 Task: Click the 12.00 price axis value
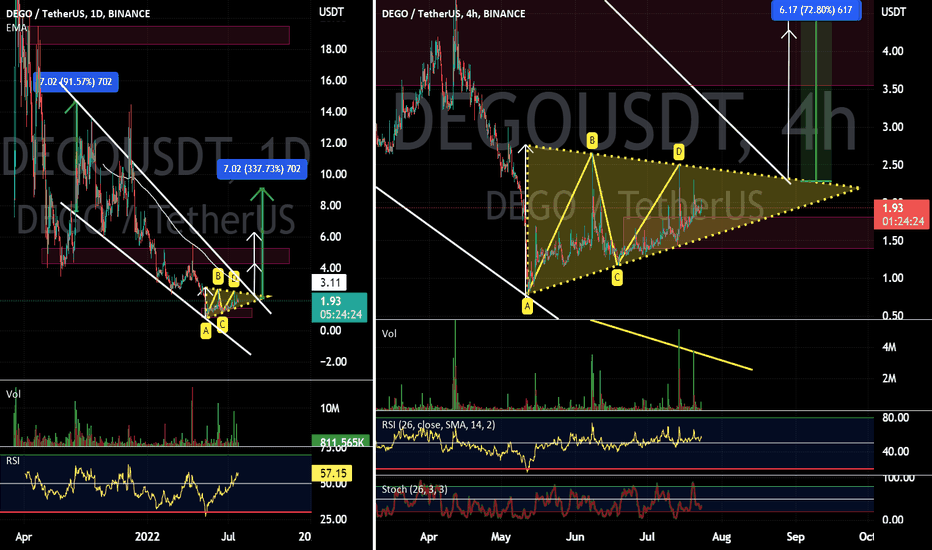tap(333, 143)
